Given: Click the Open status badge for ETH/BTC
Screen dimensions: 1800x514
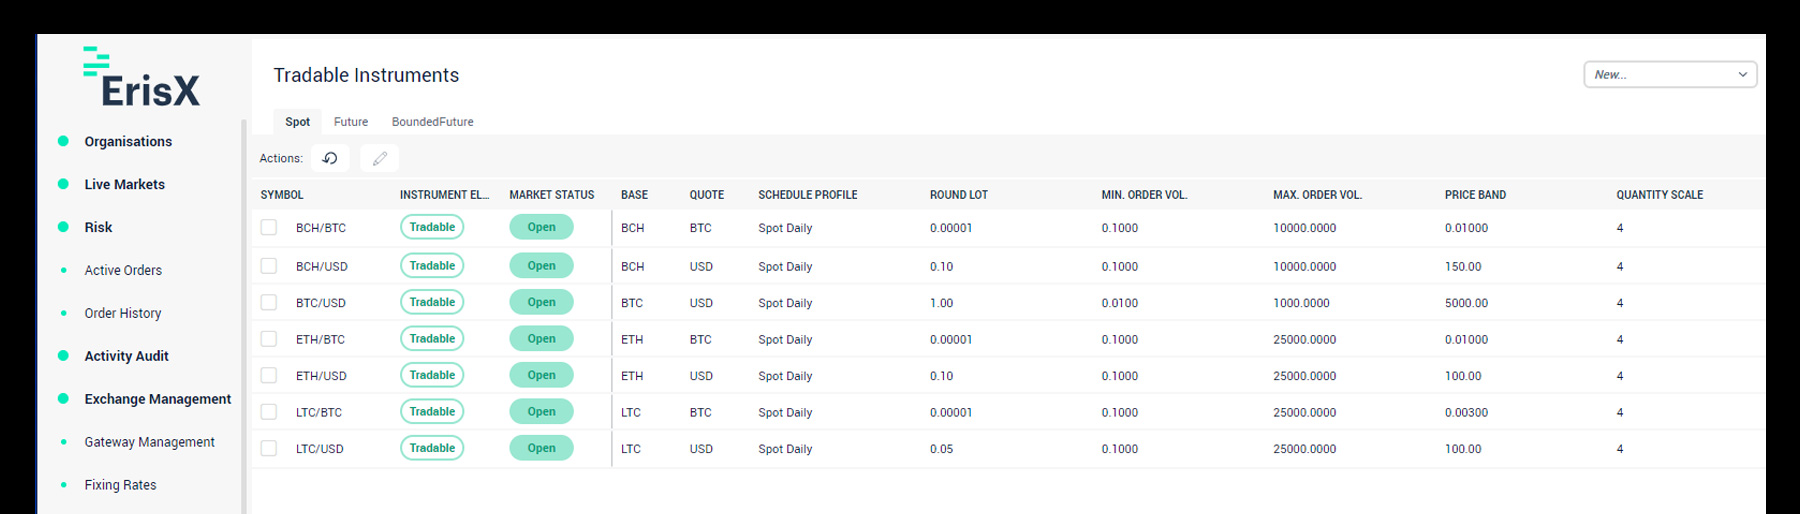Looking at the screenshot, I should tap(541, 339).
